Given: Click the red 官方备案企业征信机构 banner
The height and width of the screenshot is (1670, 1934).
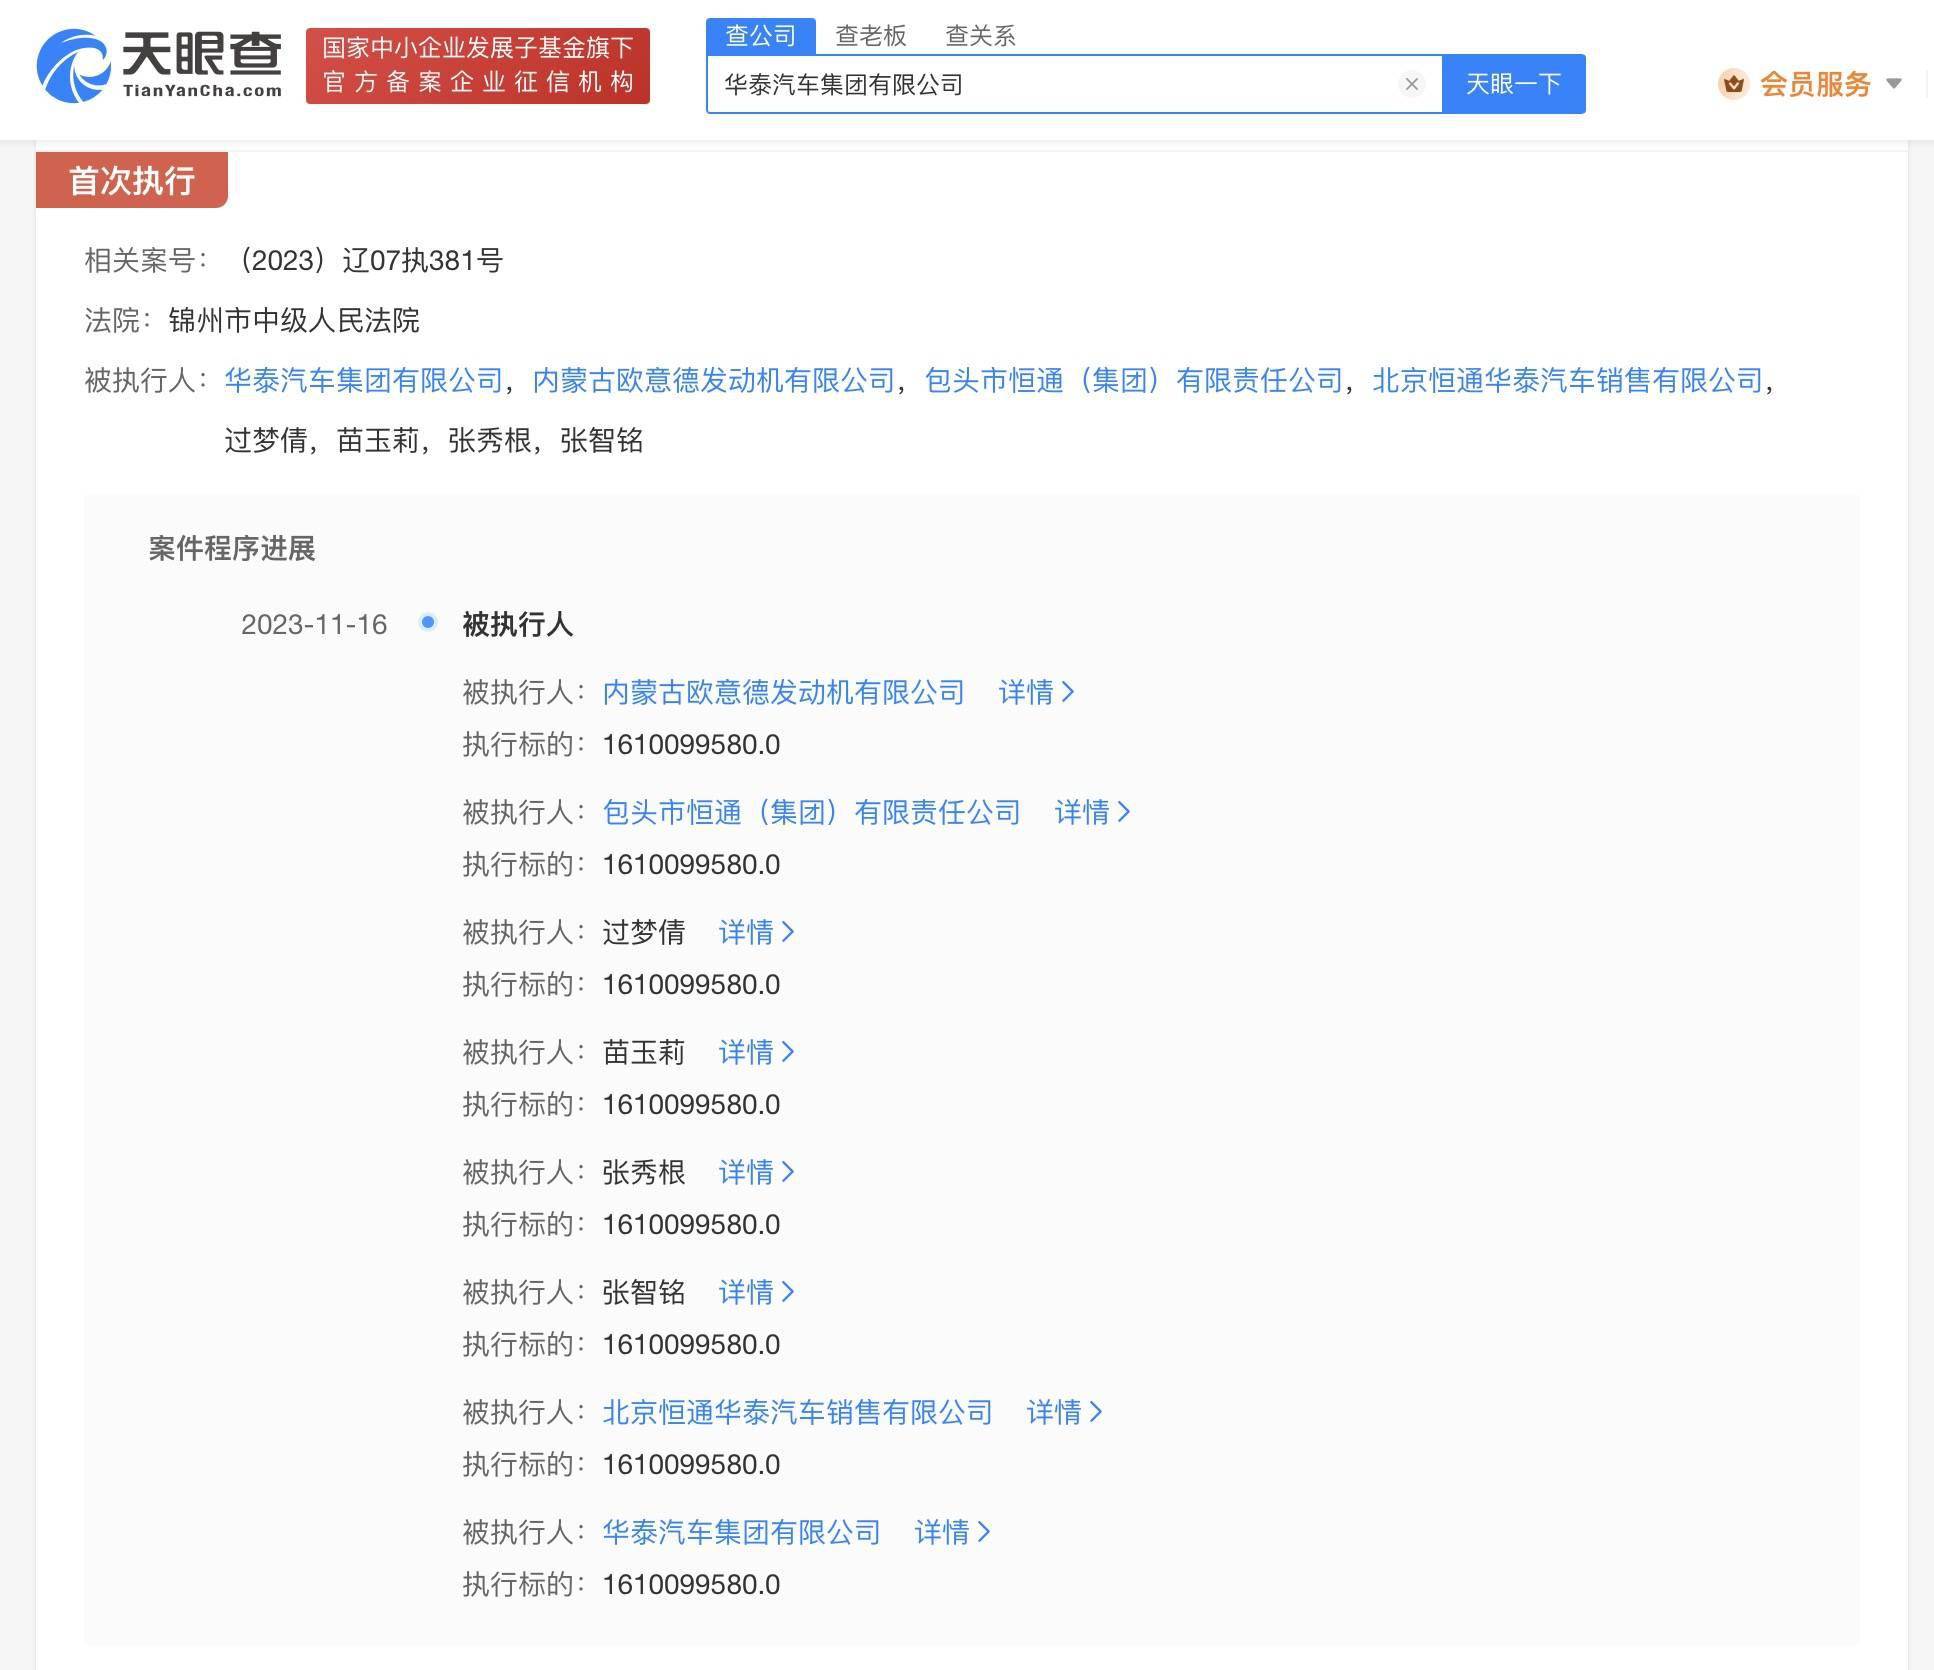Looking at the screenshot, I should click(478, 66).
